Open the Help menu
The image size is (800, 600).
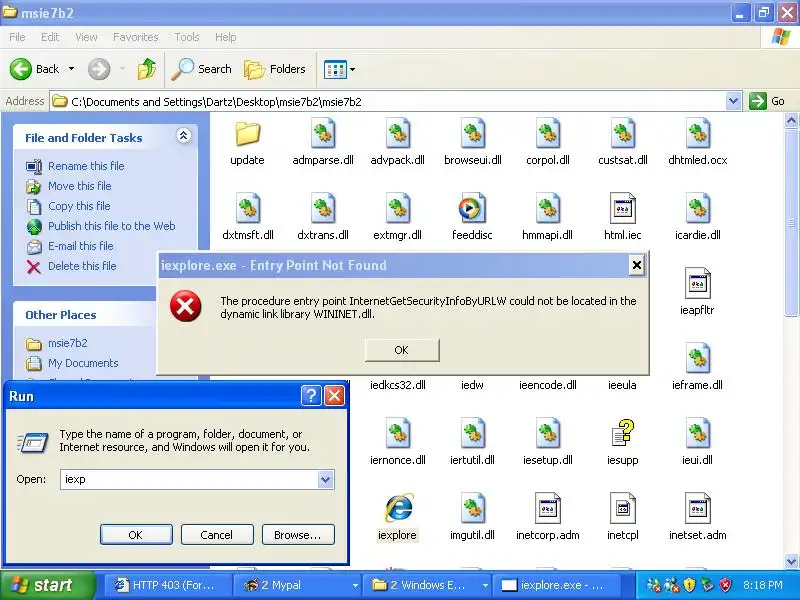click(226, 37)
